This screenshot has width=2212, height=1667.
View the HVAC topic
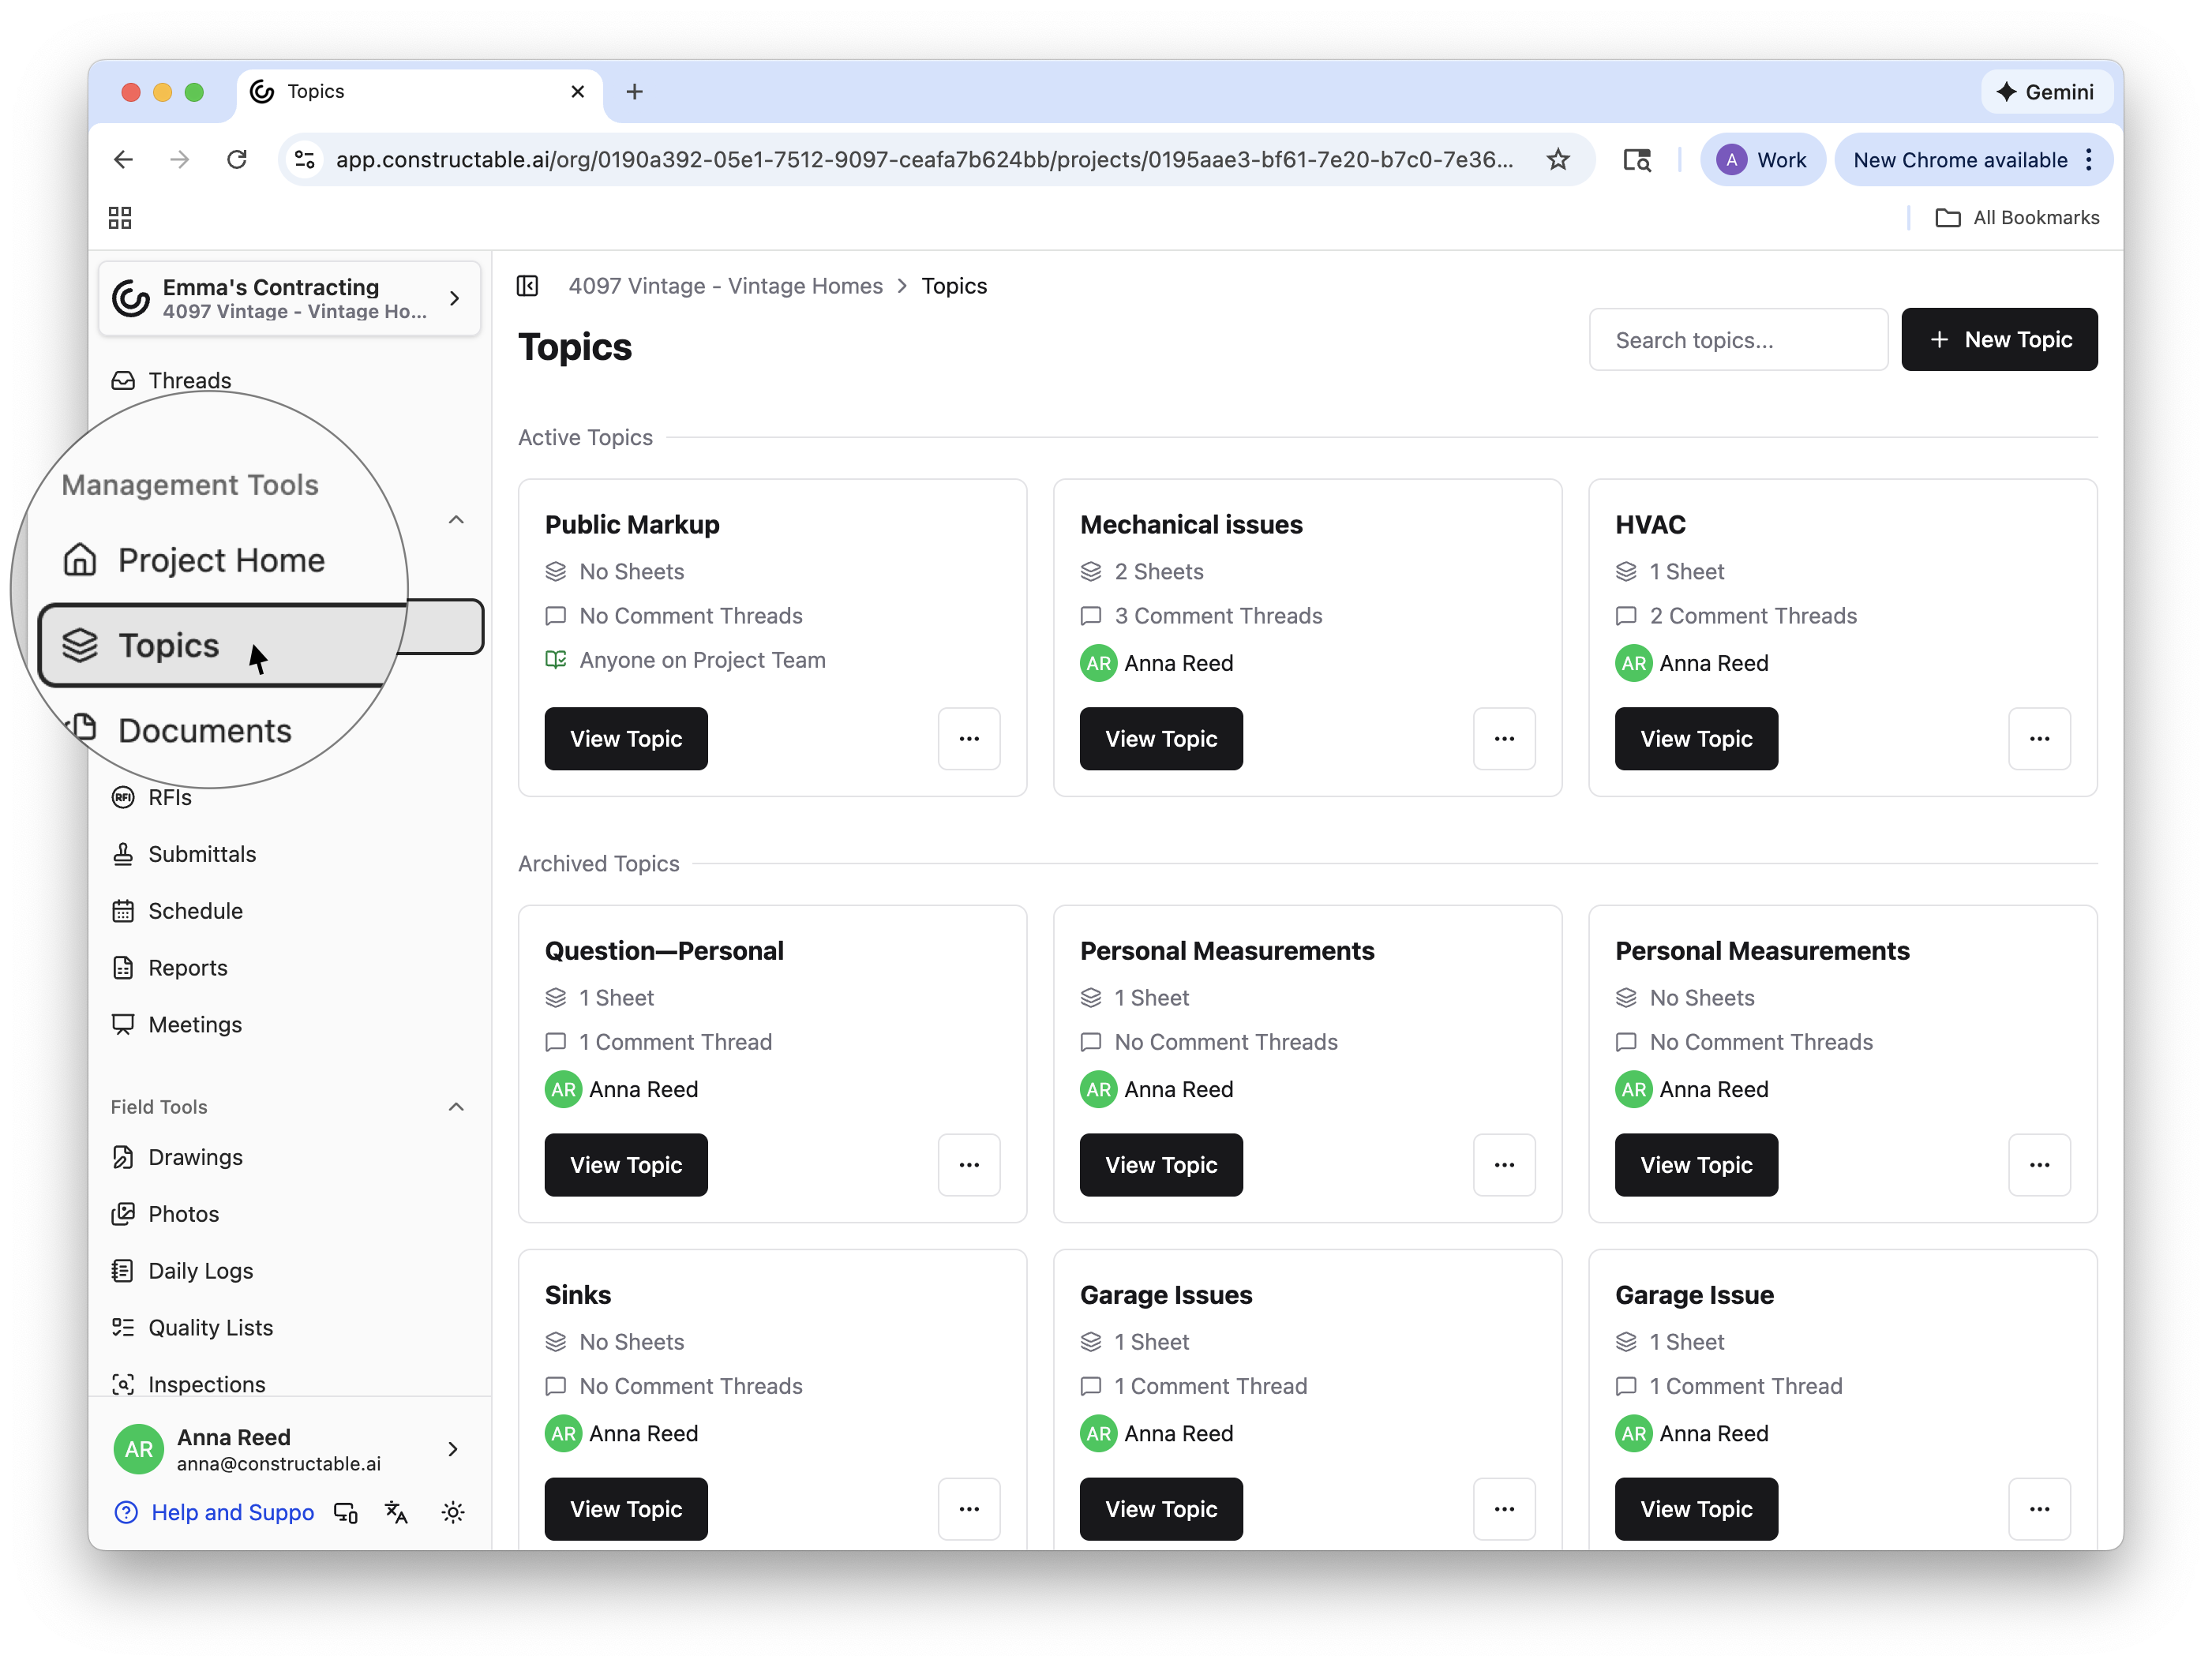(1696, 739)
